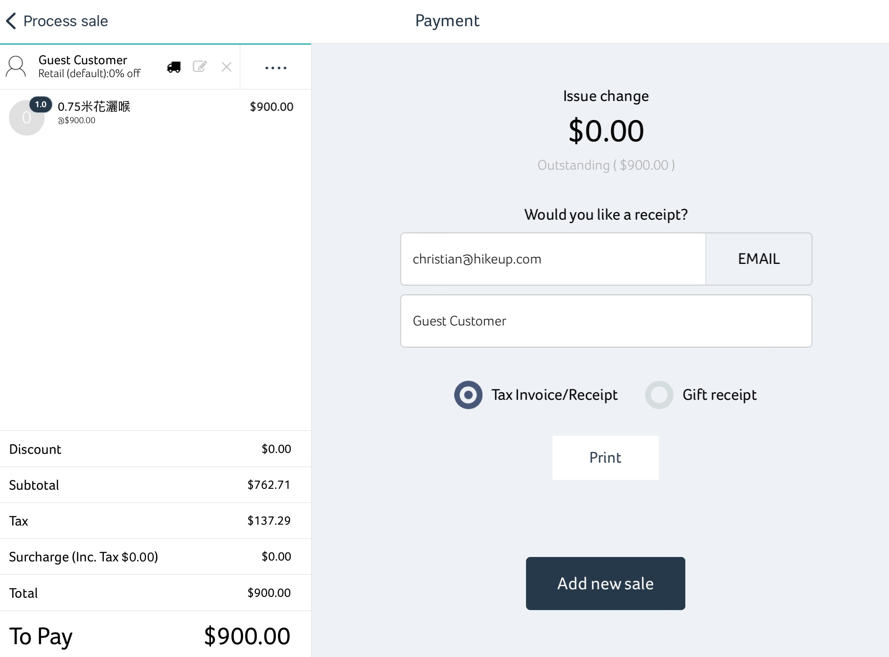Remove Guest Customer with X icon
This screenshot has height=657, width=889.
click(x=226, y=67)
